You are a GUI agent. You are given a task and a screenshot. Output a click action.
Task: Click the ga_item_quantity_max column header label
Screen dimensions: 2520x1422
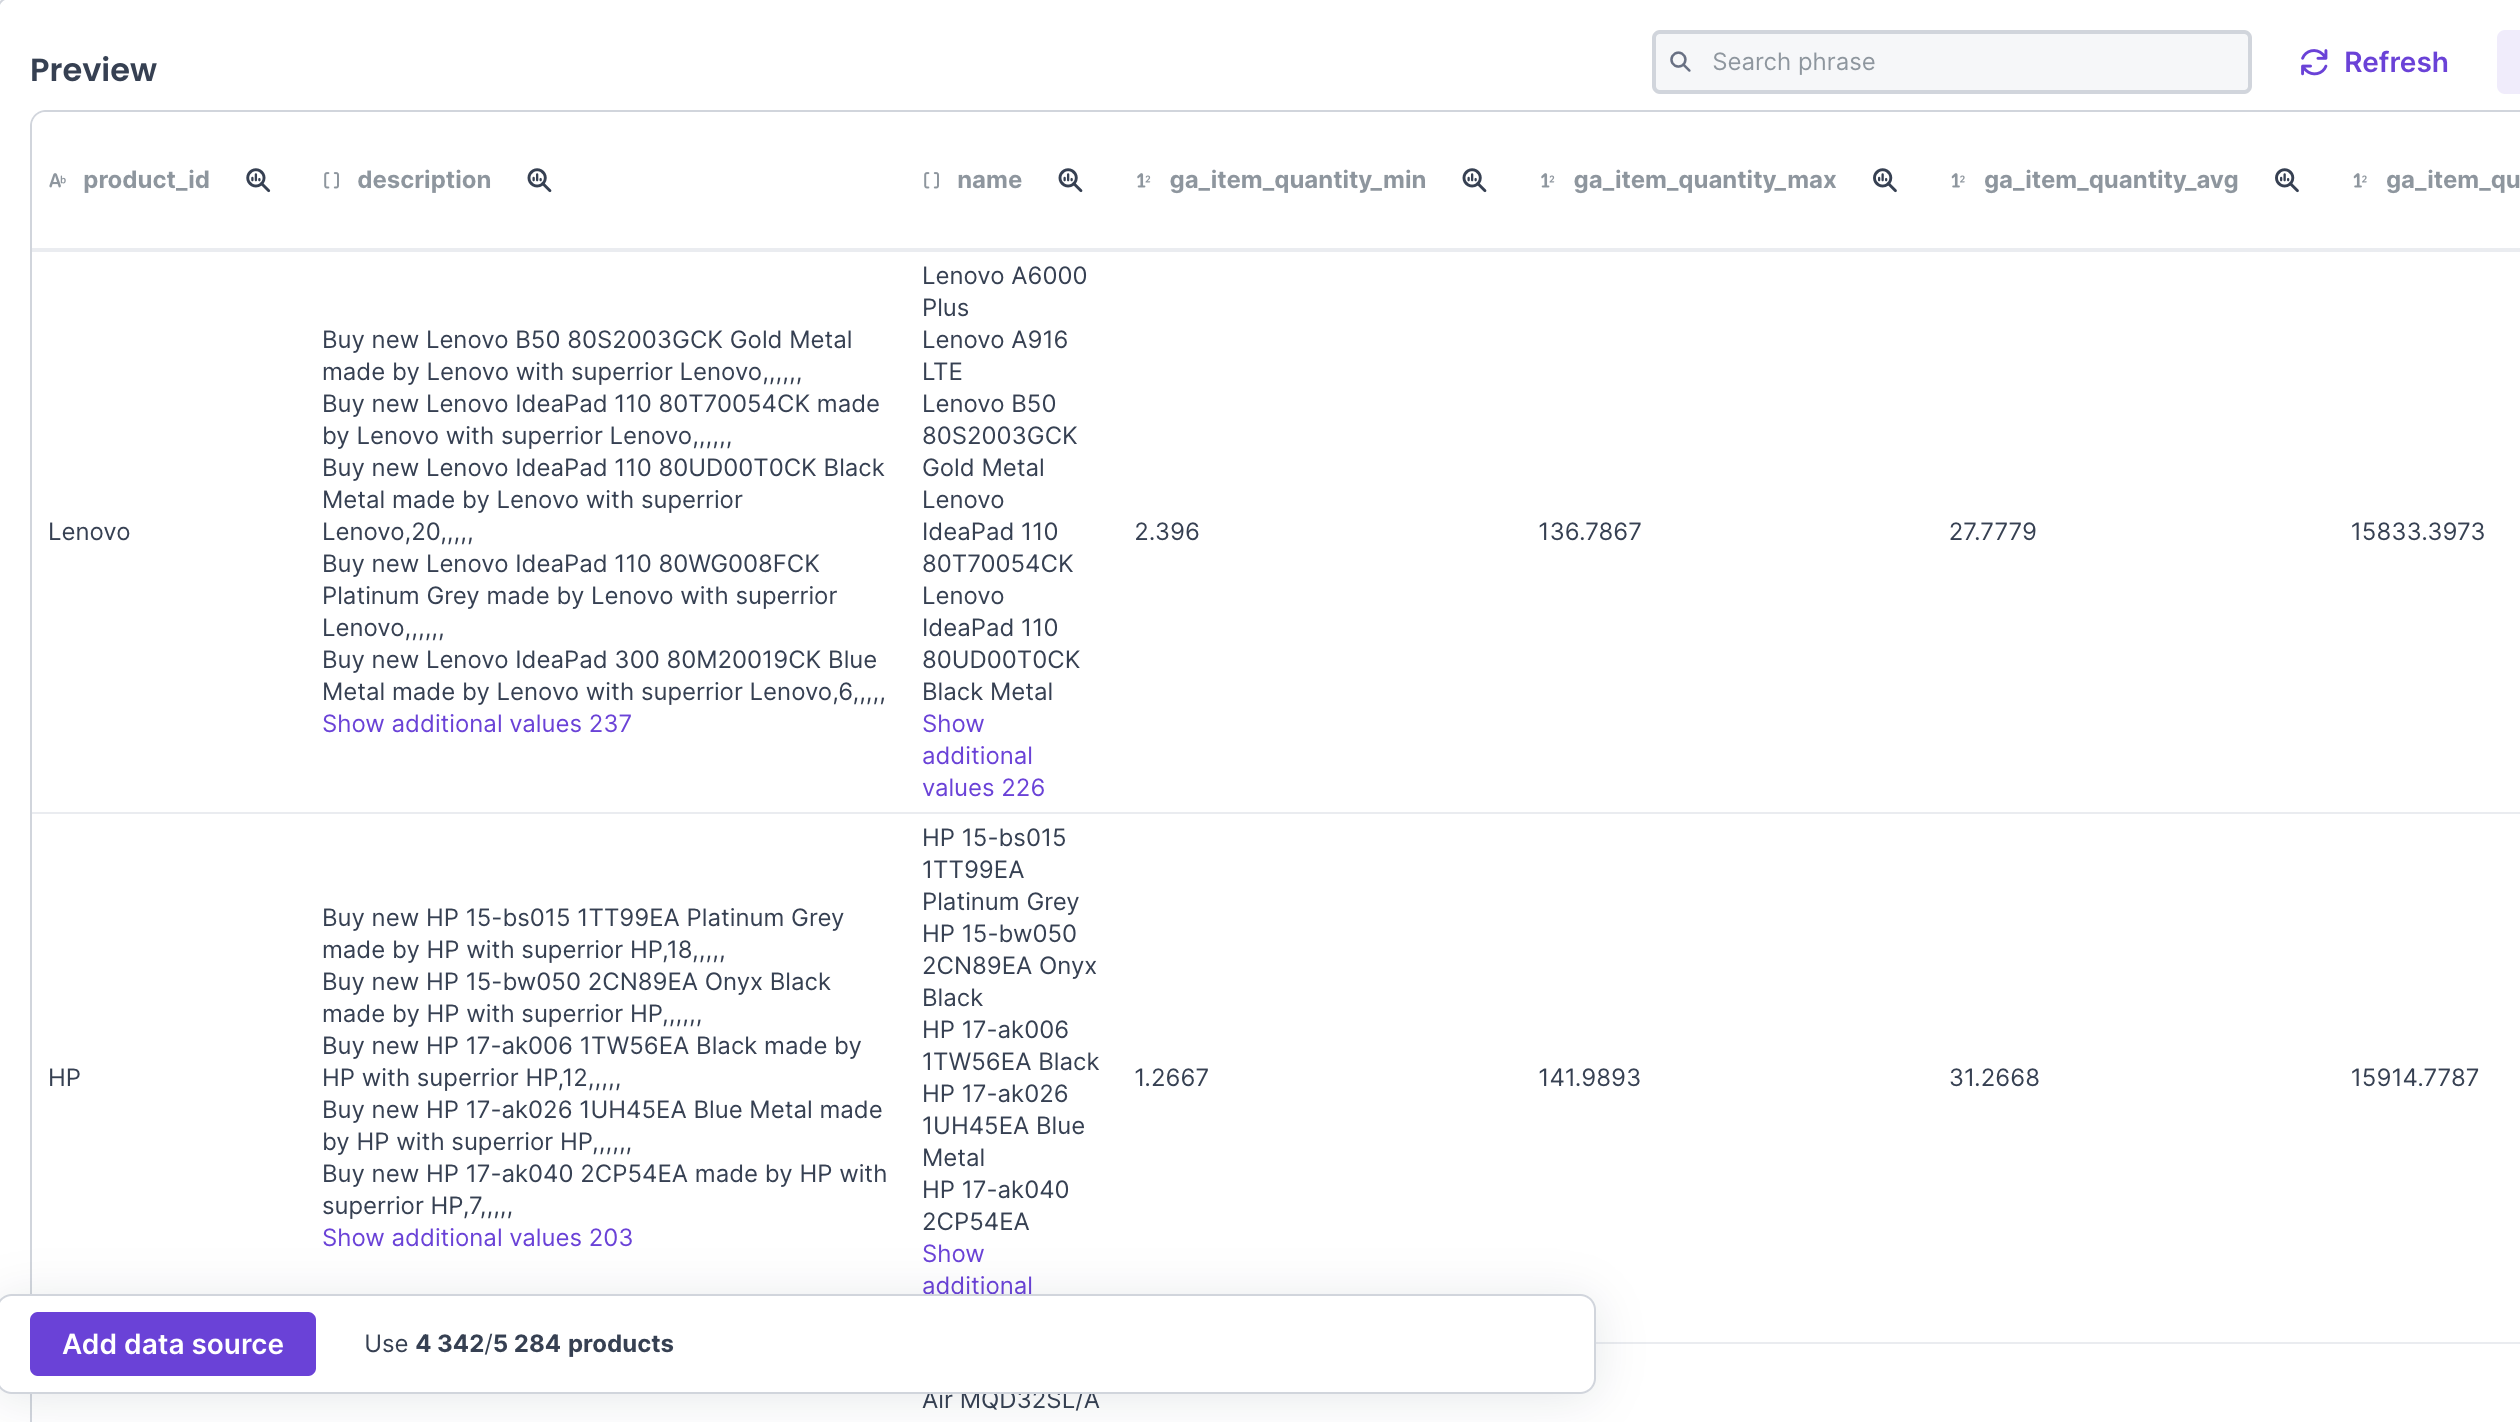click(1704, 180)
